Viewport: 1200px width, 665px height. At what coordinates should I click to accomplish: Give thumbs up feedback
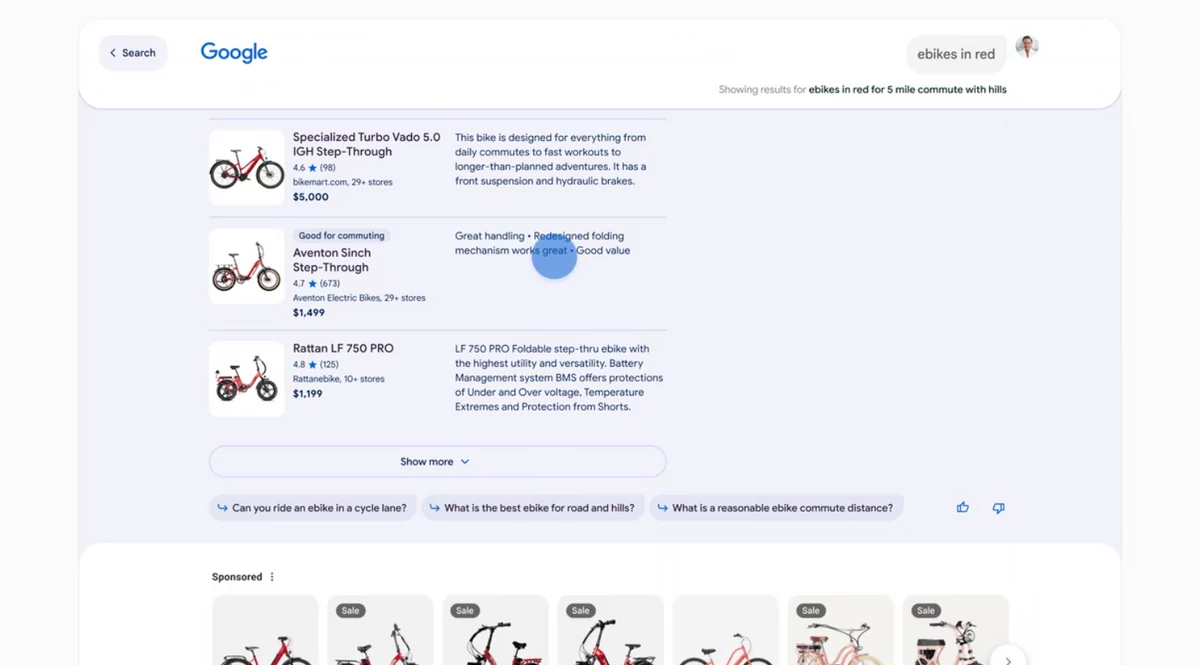[963, 508]
